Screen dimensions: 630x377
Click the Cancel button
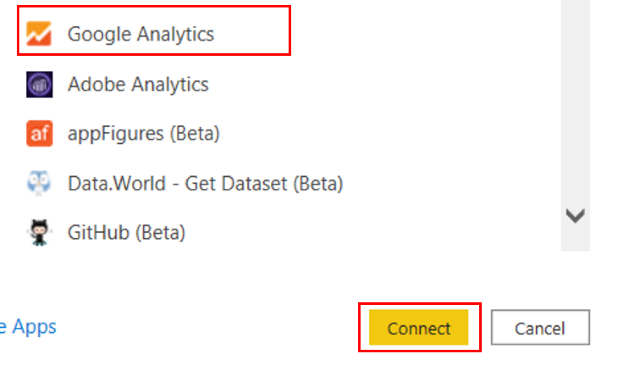click(540, 328)
